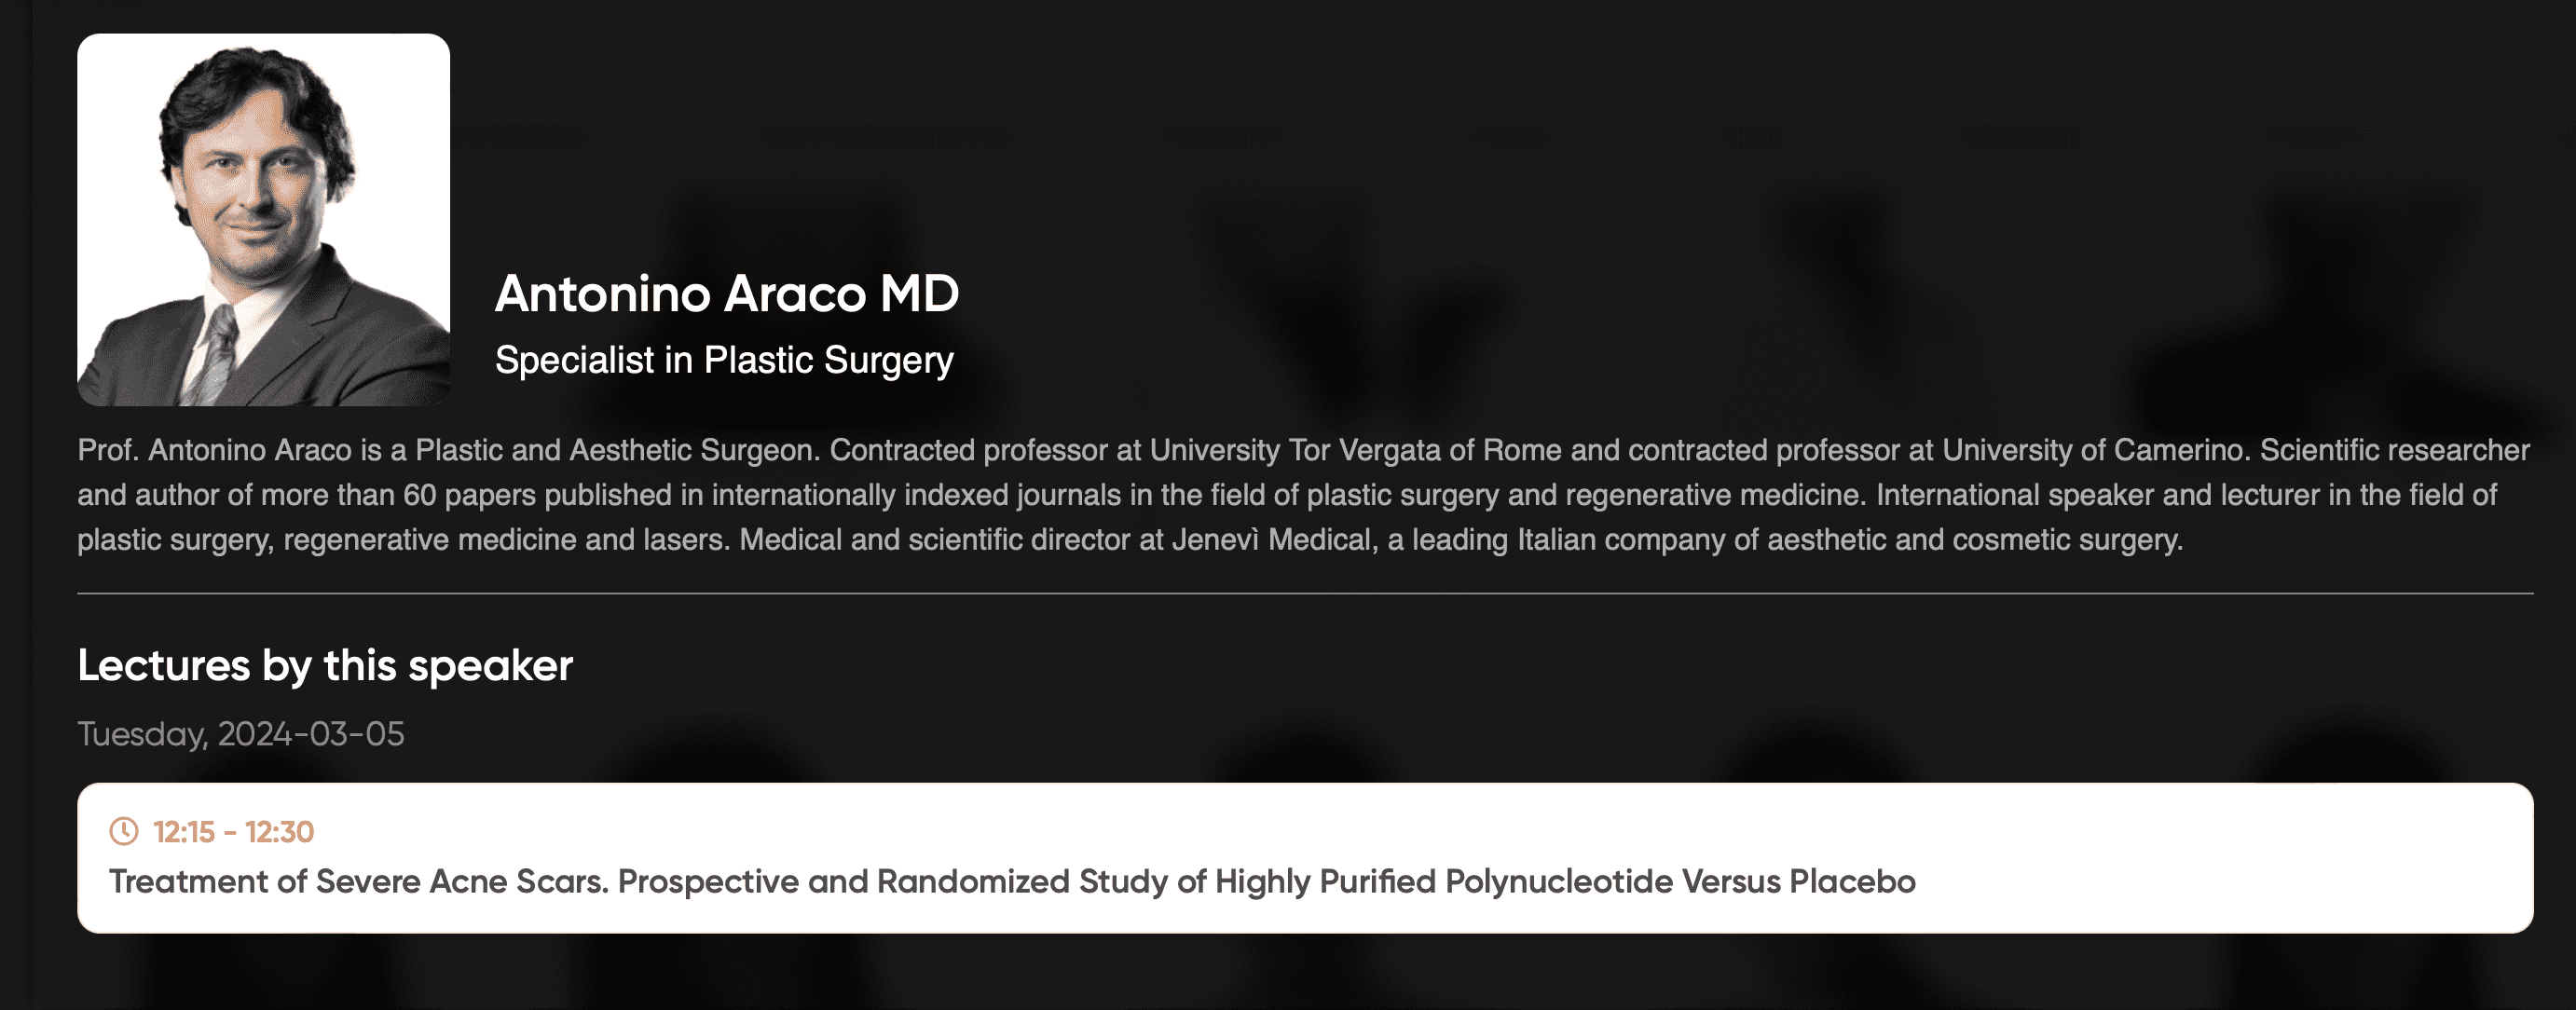
Task: Open Antonino Araco's portrait photo
Action: (264, 220)
